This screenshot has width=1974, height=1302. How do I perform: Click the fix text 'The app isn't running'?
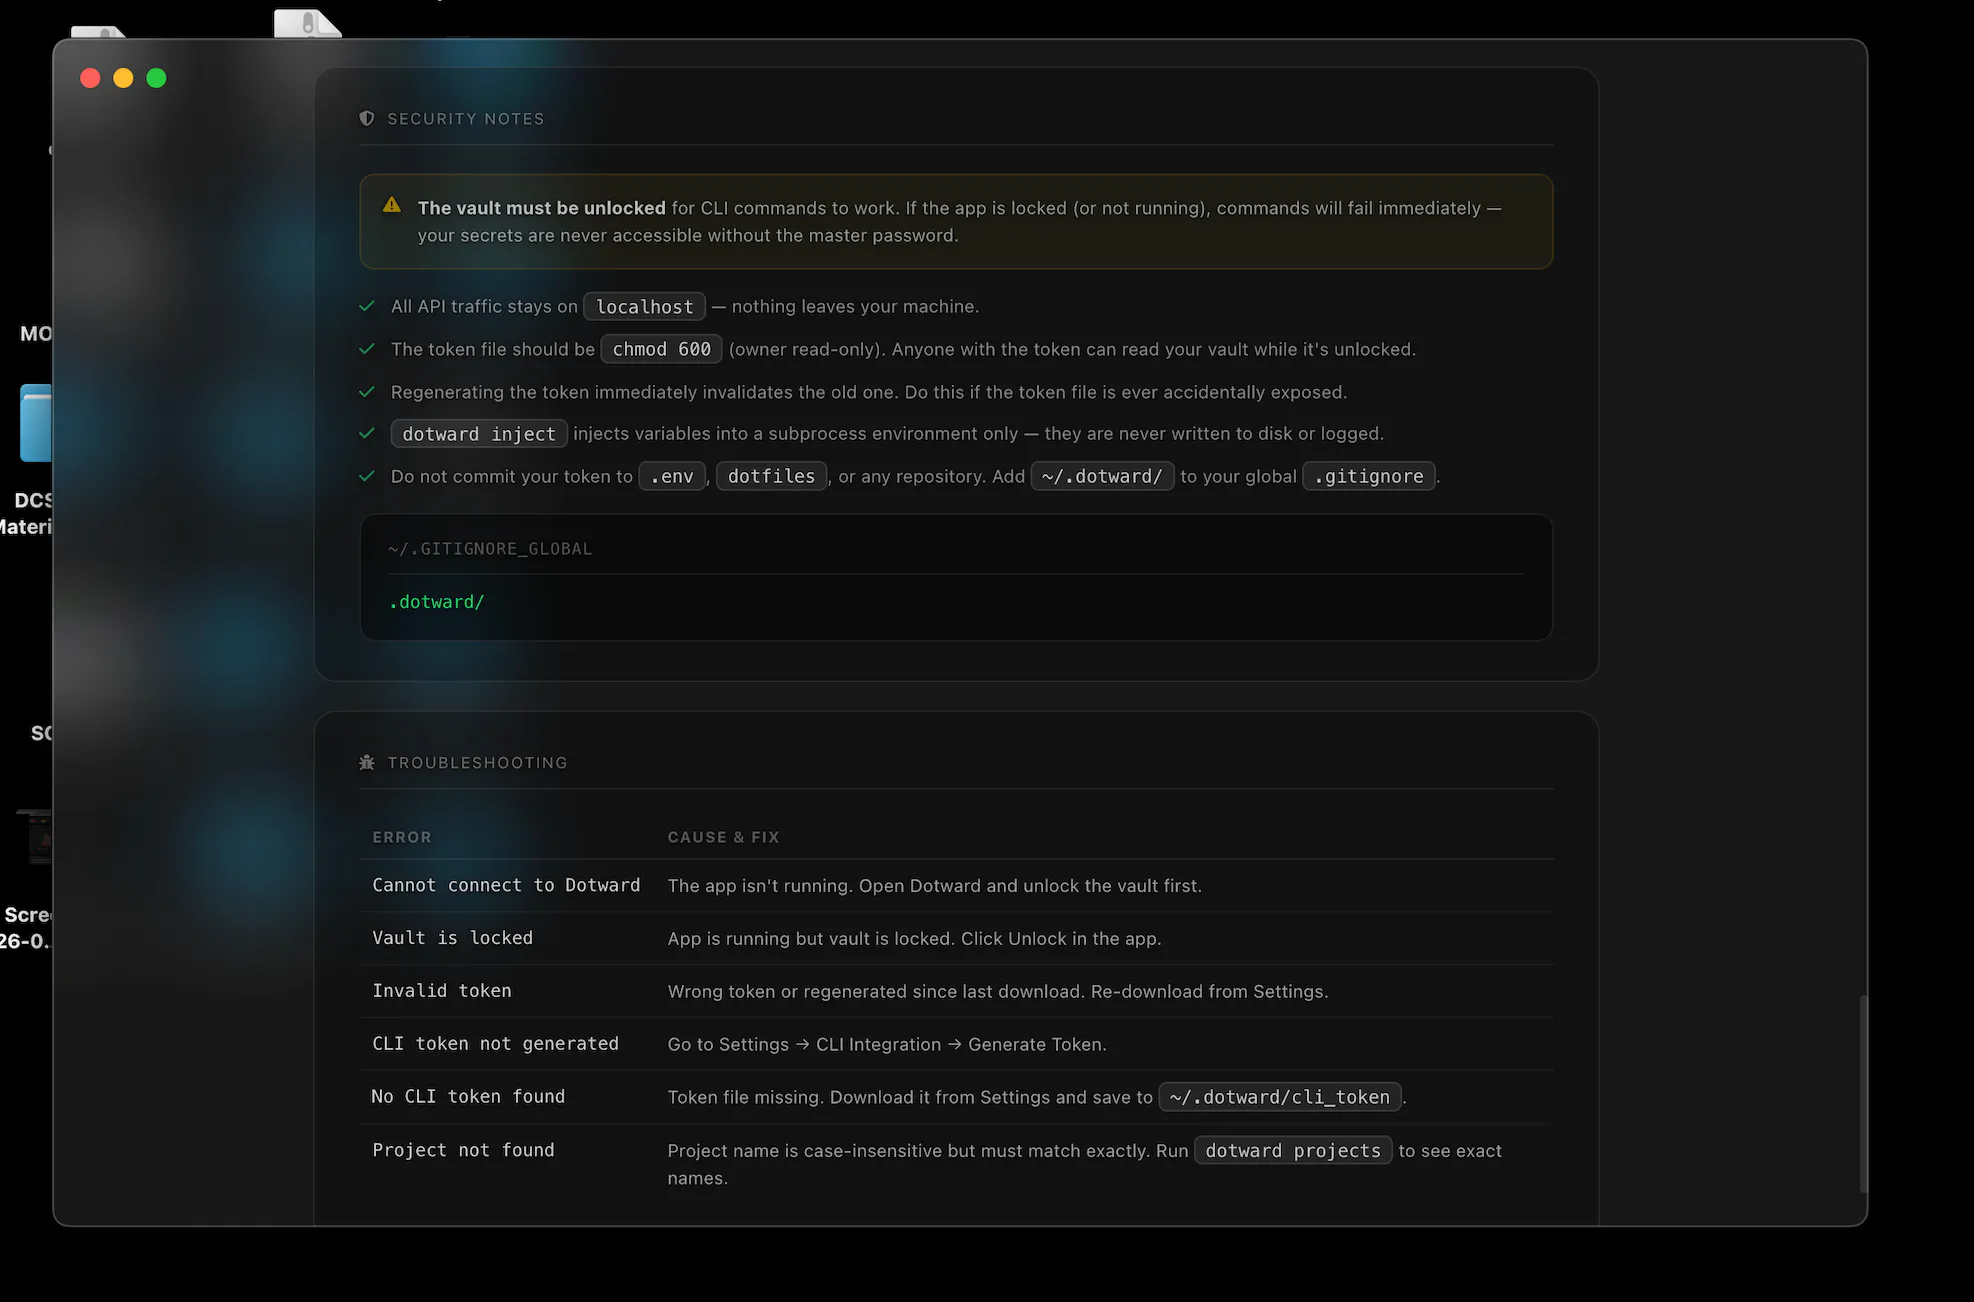tap(759, 886)
